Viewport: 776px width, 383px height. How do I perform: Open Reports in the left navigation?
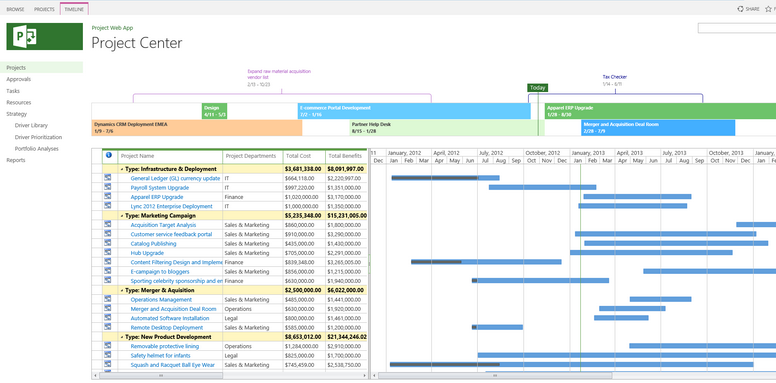[x=16, y=160]
